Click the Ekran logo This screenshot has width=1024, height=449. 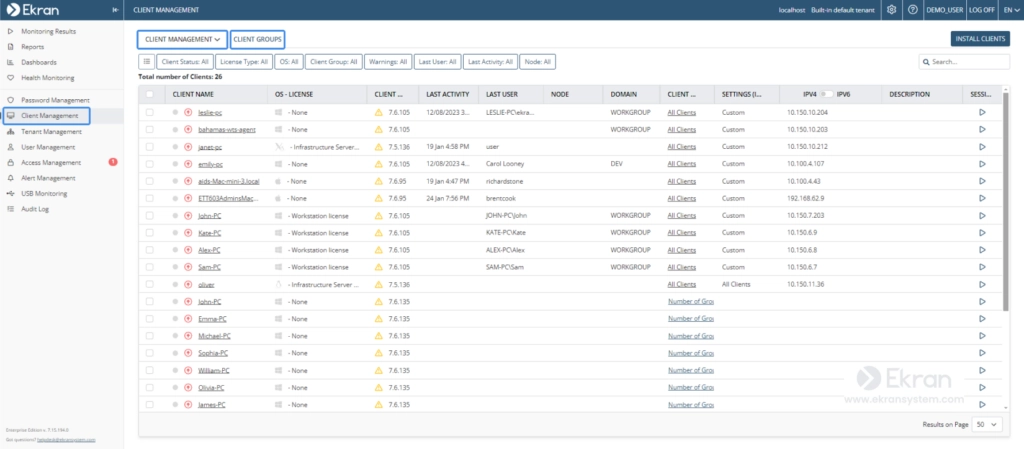click(31, 10)
